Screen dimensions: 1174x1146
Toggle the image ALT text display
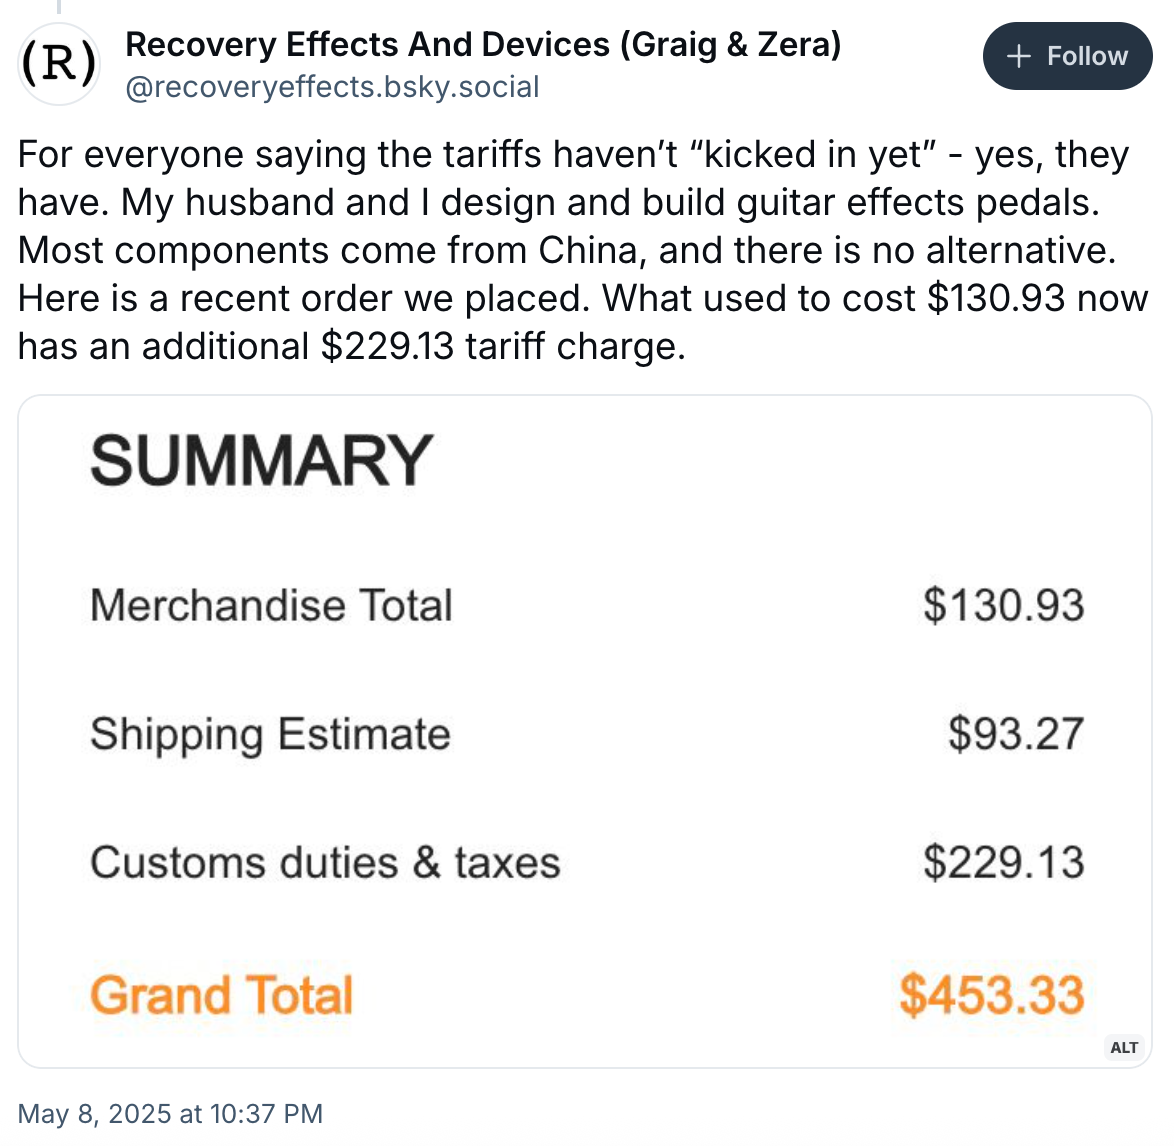pyautogui.click(x=1124, y=1048)
